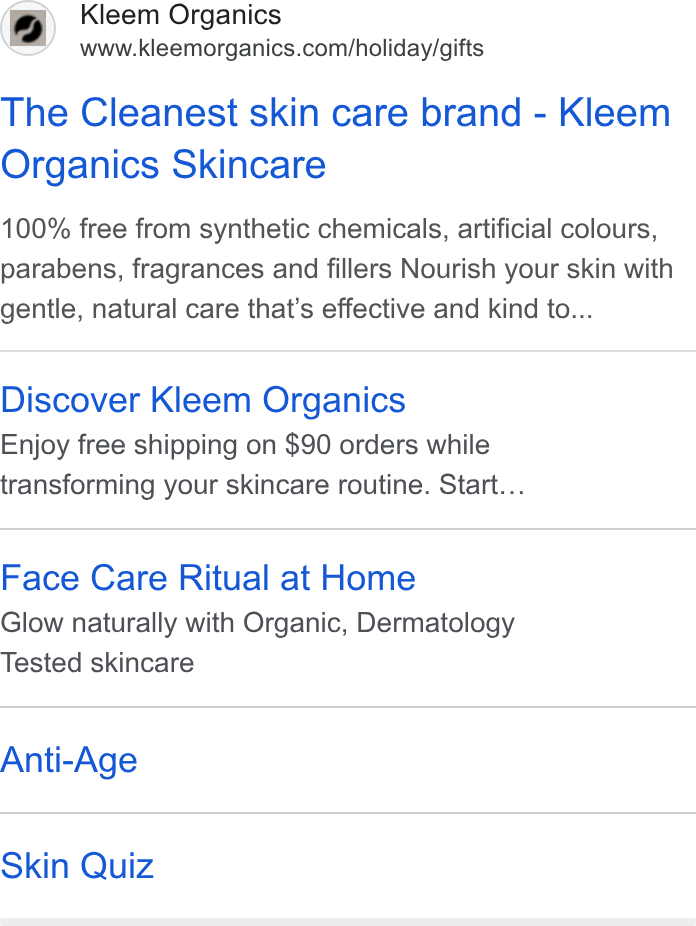Click the 'Glow naturally with Organic, Dermatology' text

(257, 623)
